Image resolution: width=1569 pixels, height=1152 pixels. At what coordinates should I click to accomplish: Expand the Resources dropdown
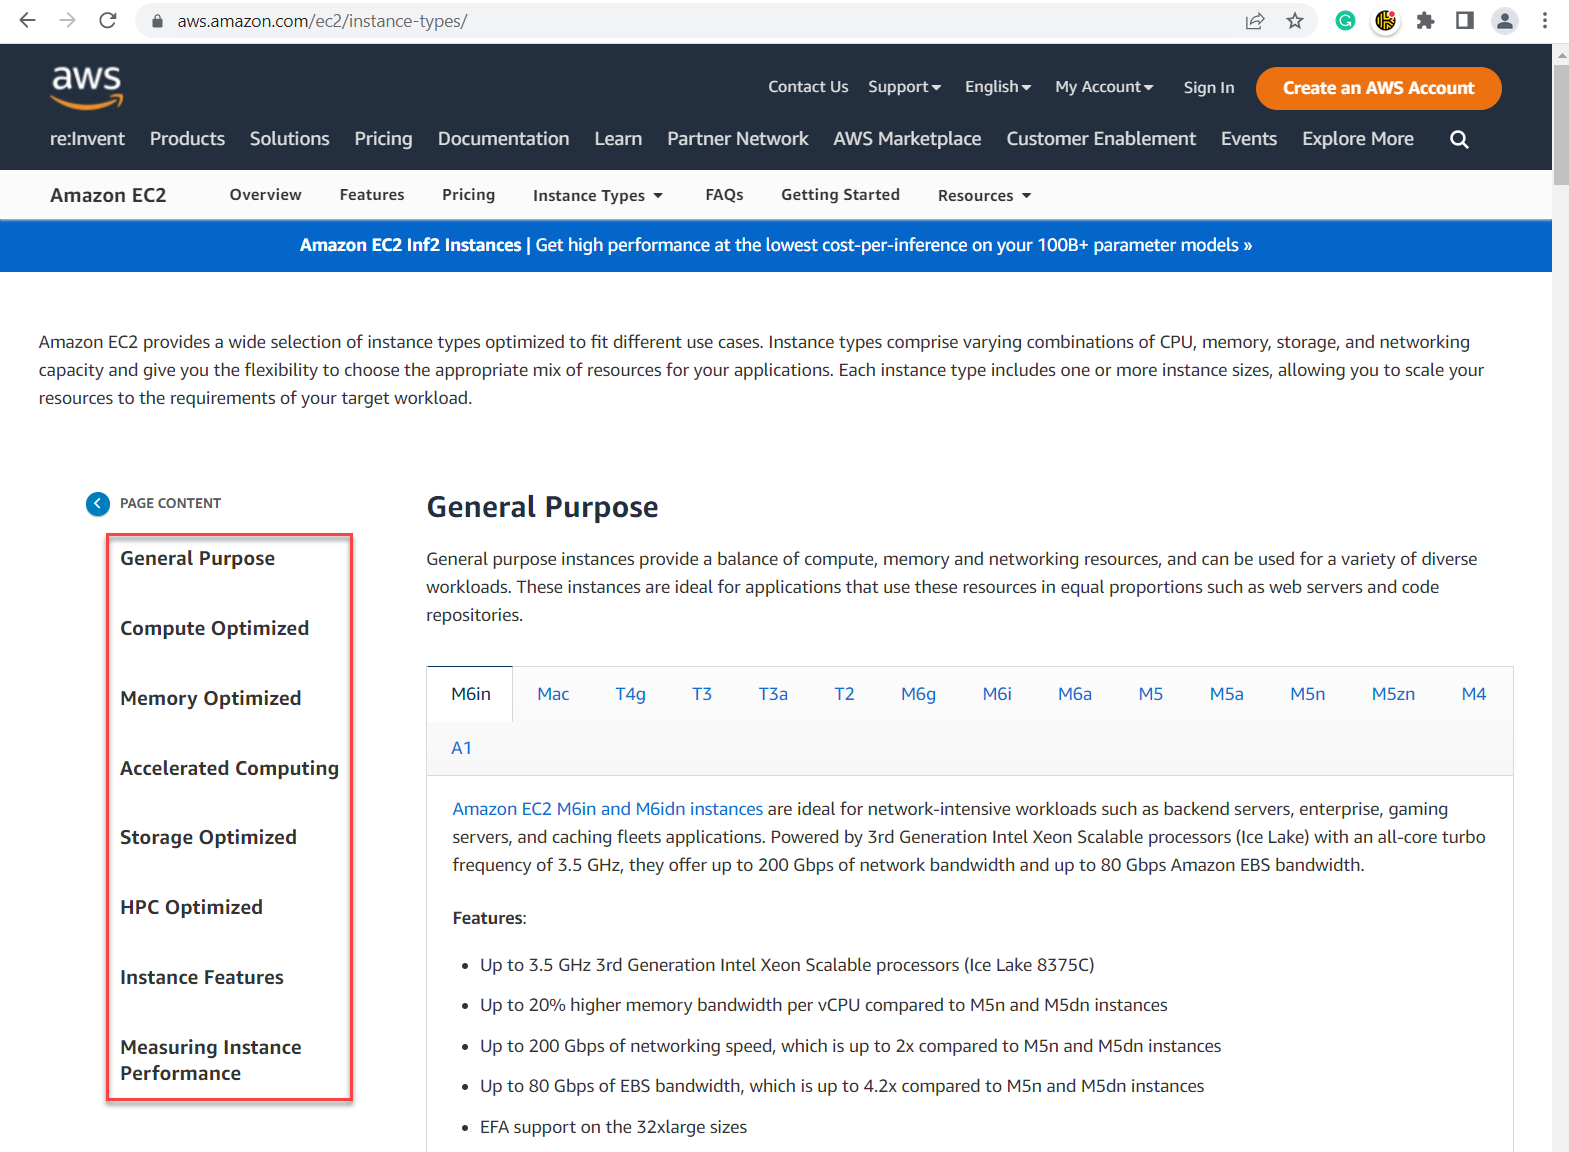point(984,195)
